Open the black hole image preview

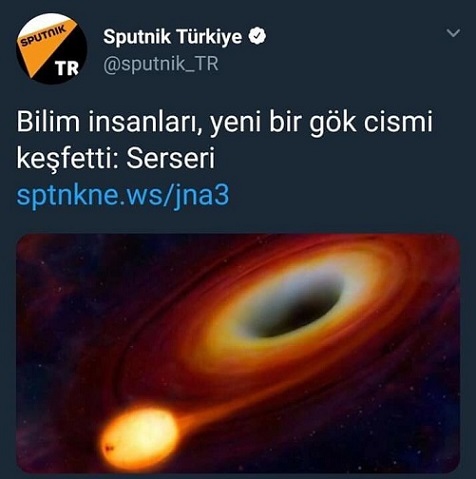(238, 354)
